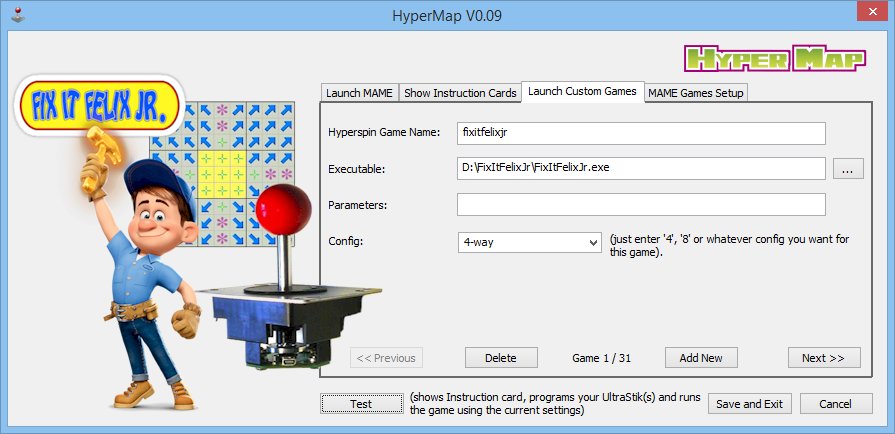895x434 pixels.
Task: Expand the Config 4-way dropdown
Action: pos(529,242)
